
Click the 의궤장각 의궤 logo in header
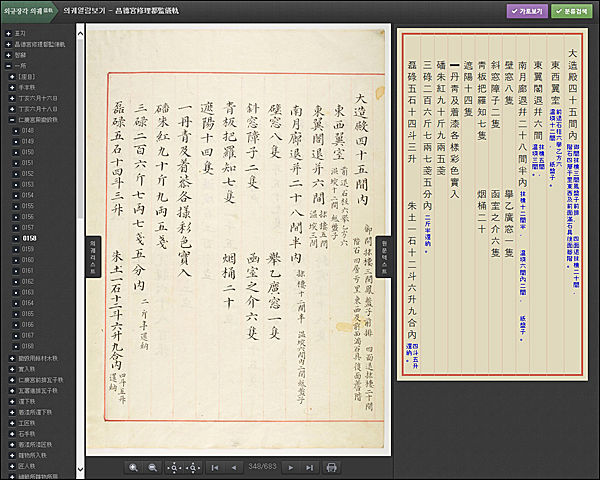pos(28,11)
